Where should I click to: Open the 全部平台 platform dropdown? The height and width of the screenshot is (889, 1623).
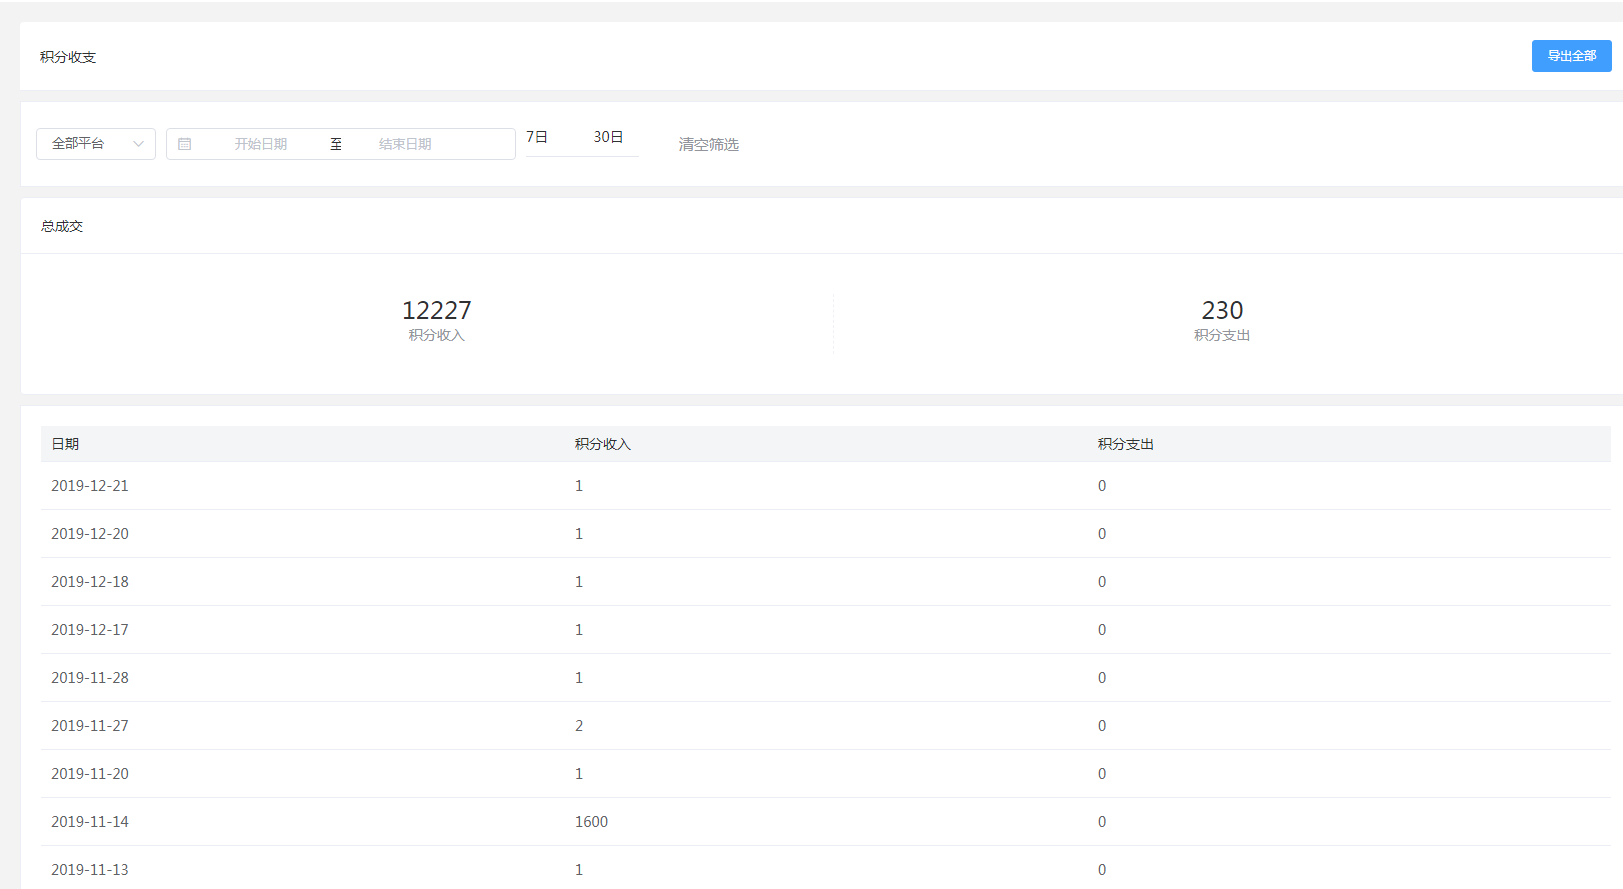pos(96,144)
